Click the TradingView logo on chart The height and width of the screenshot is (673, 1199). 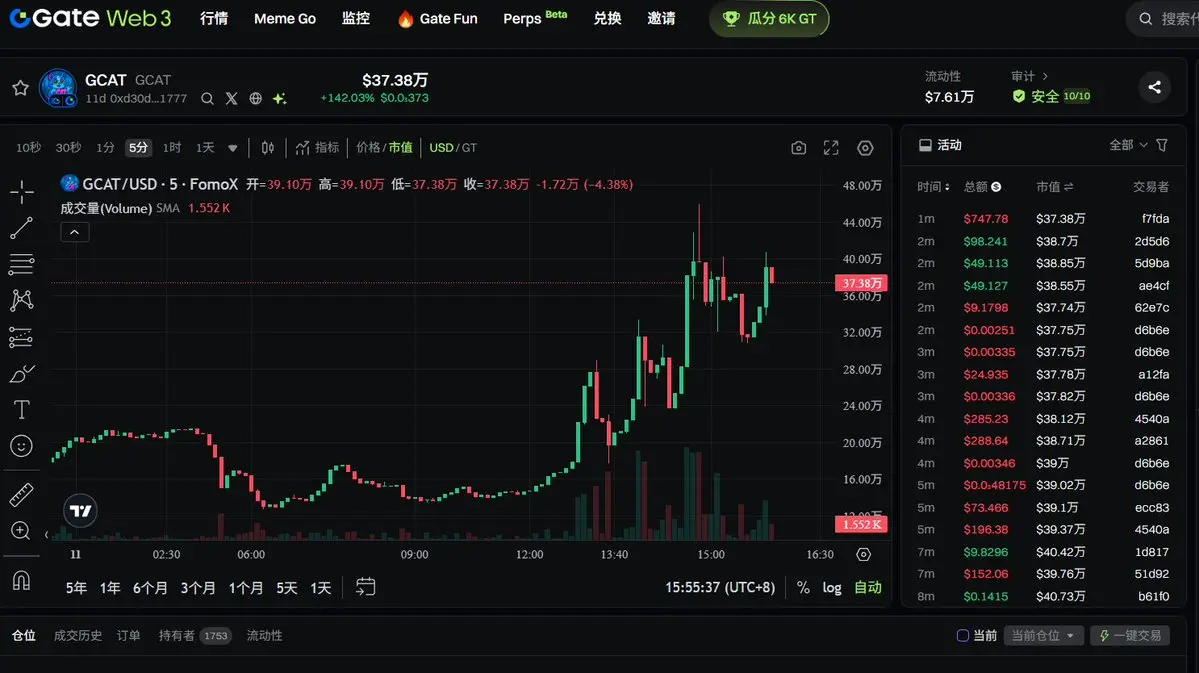tap(80, 511)
